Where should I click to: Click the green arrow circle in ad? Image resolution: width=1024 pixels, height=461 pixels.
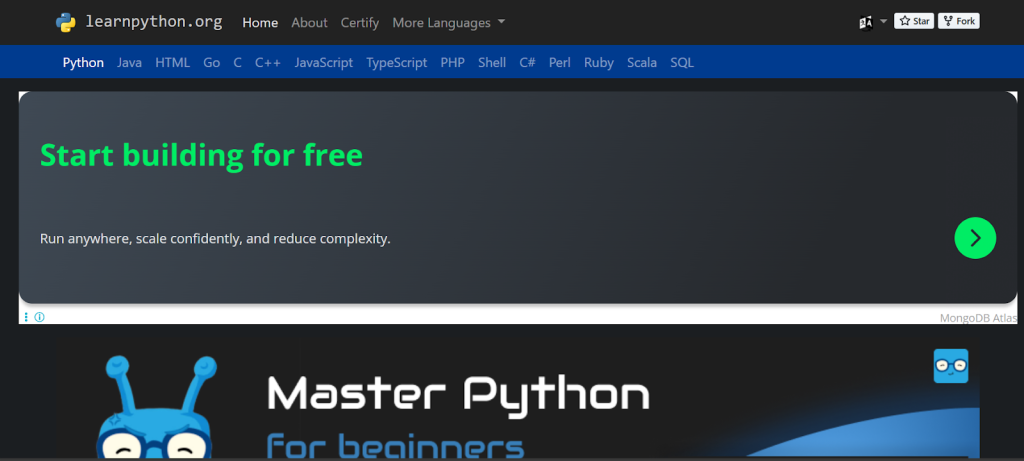point(975,238)
